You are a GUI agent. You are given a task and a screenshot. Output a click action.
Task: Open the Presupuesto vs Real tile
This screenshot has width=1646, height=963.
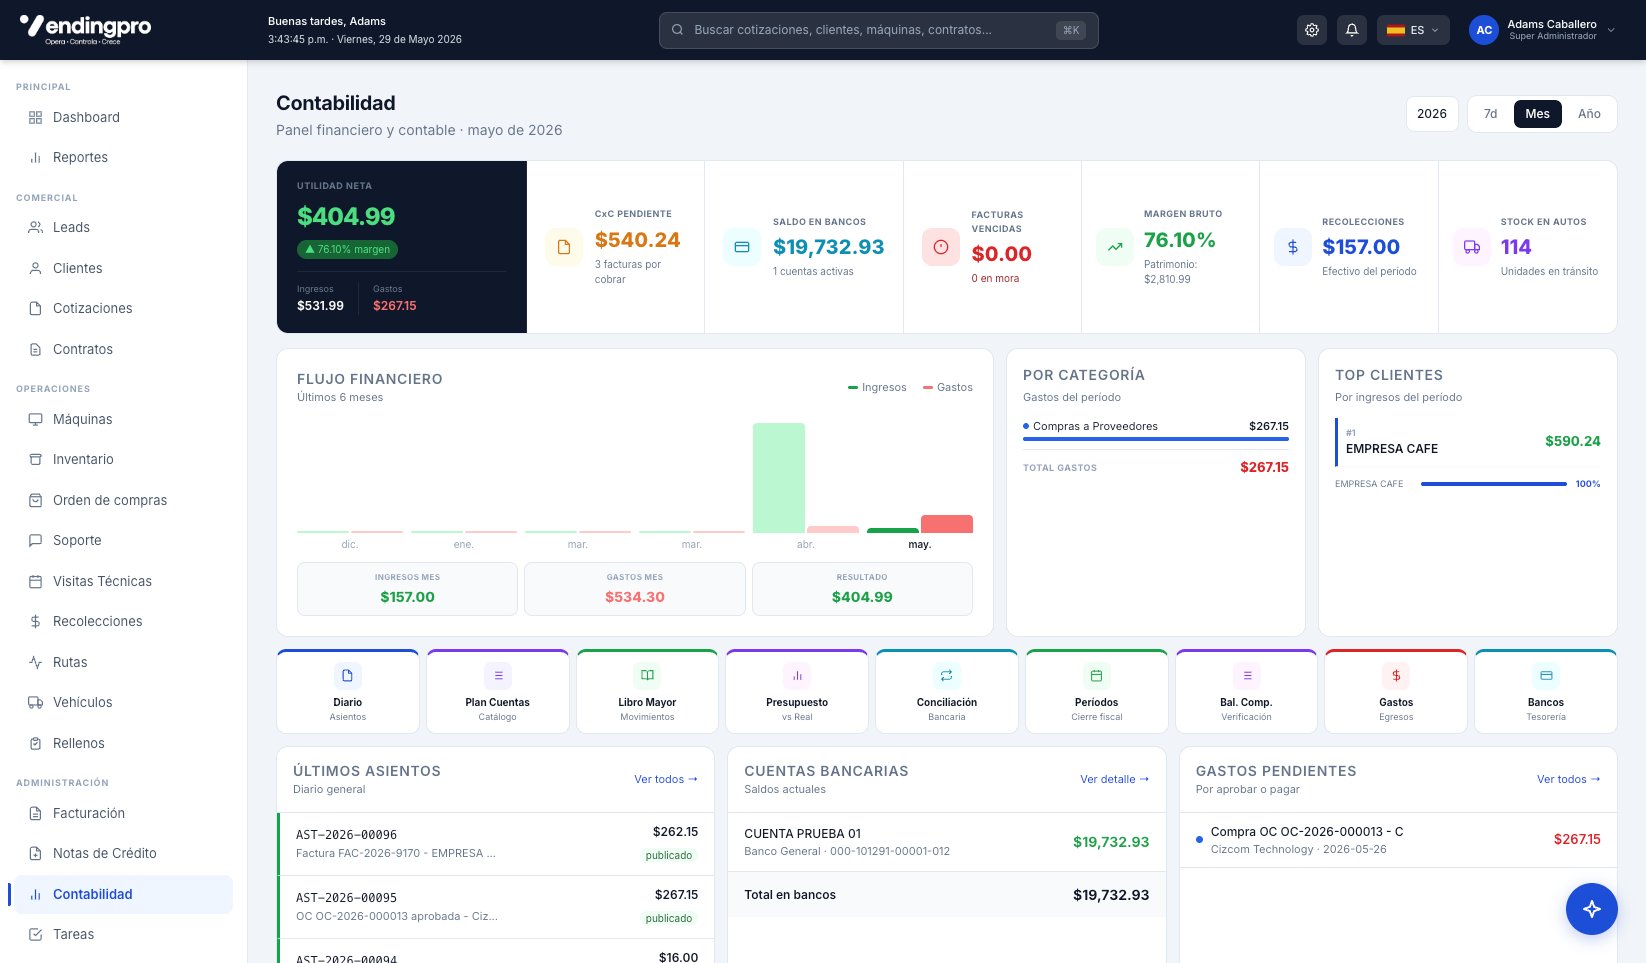pyautogui.click(x=797, y=692)
